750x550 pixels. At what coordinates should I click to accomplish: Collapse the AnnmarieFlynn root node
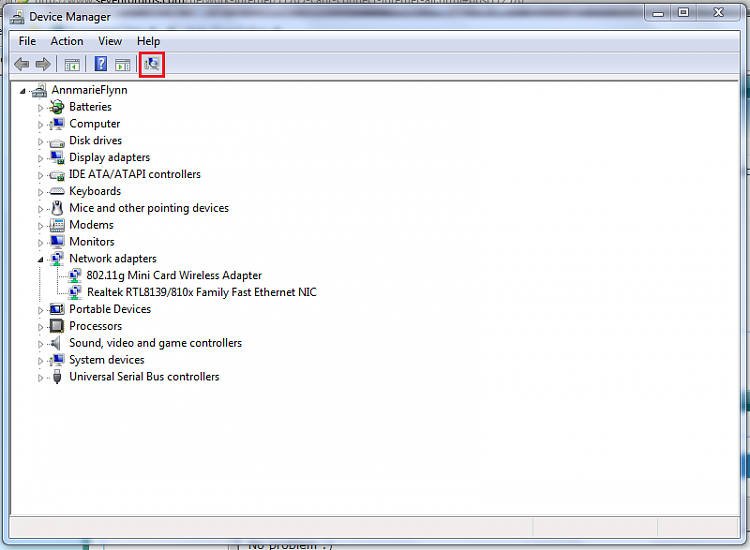pyautogui.click(x=22, y=91)
